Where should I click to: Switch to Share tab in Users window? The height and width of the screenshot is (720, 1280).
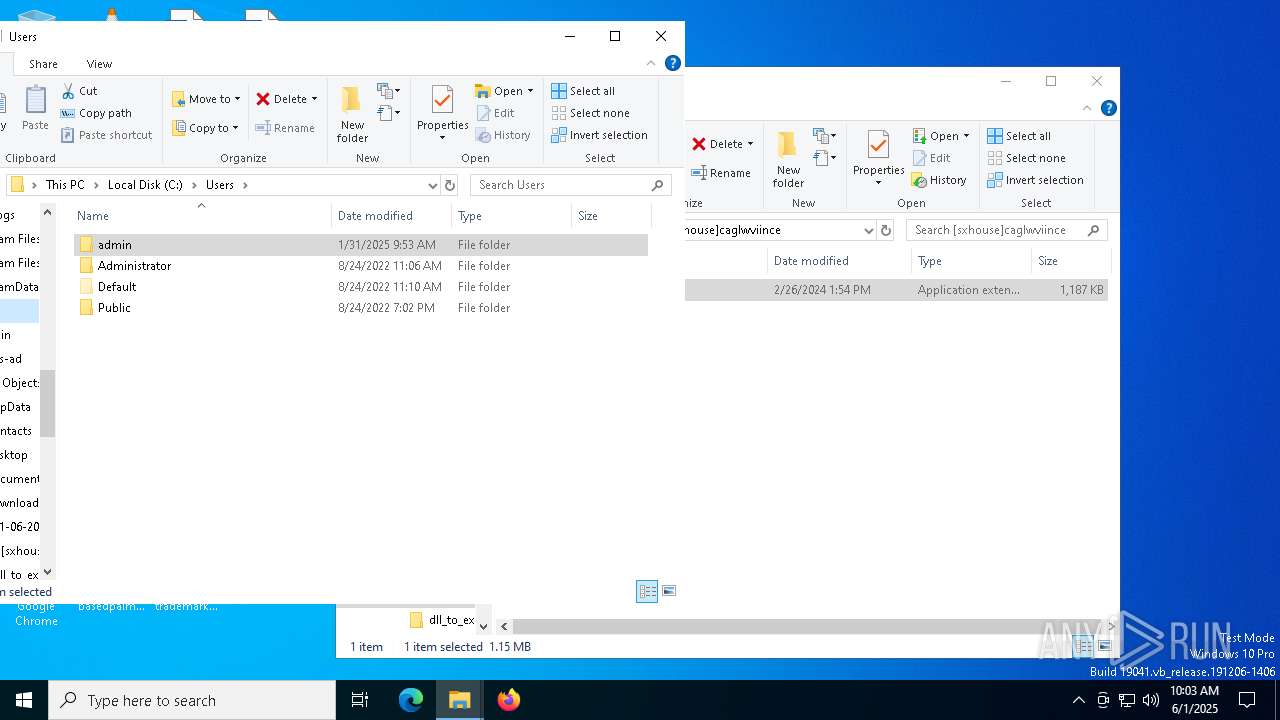pyautogui.click(x=43, y=64)
